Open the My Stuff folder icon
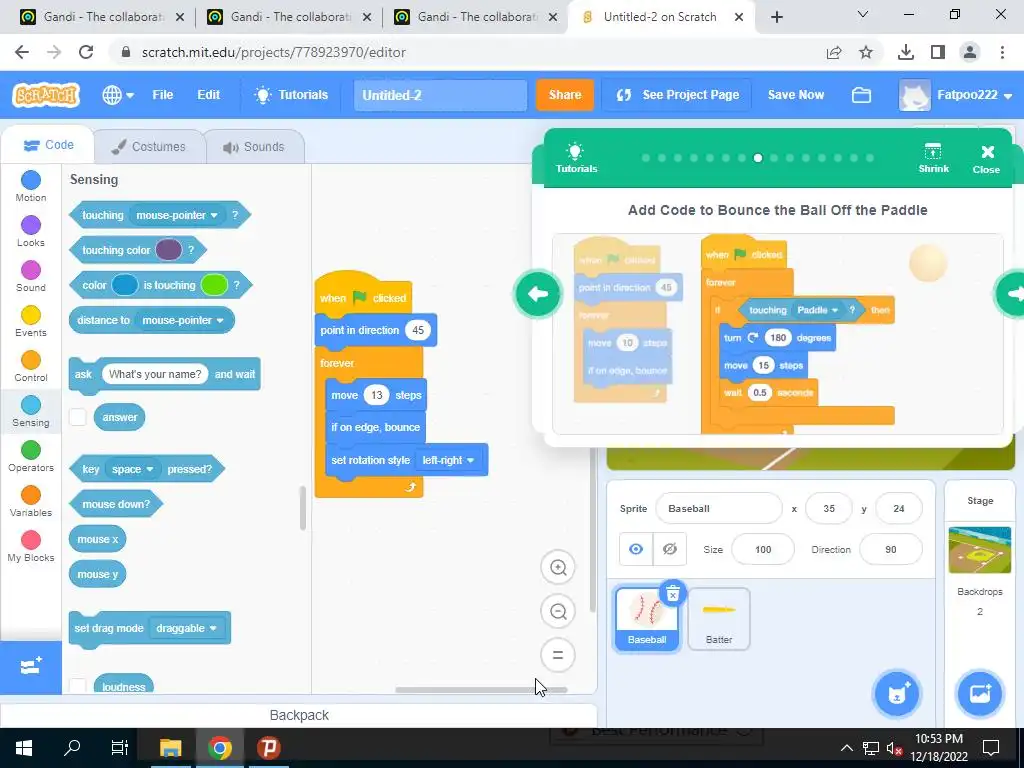Image resolution: width=1024 pixels, height=768 pixels. [861, 95]
